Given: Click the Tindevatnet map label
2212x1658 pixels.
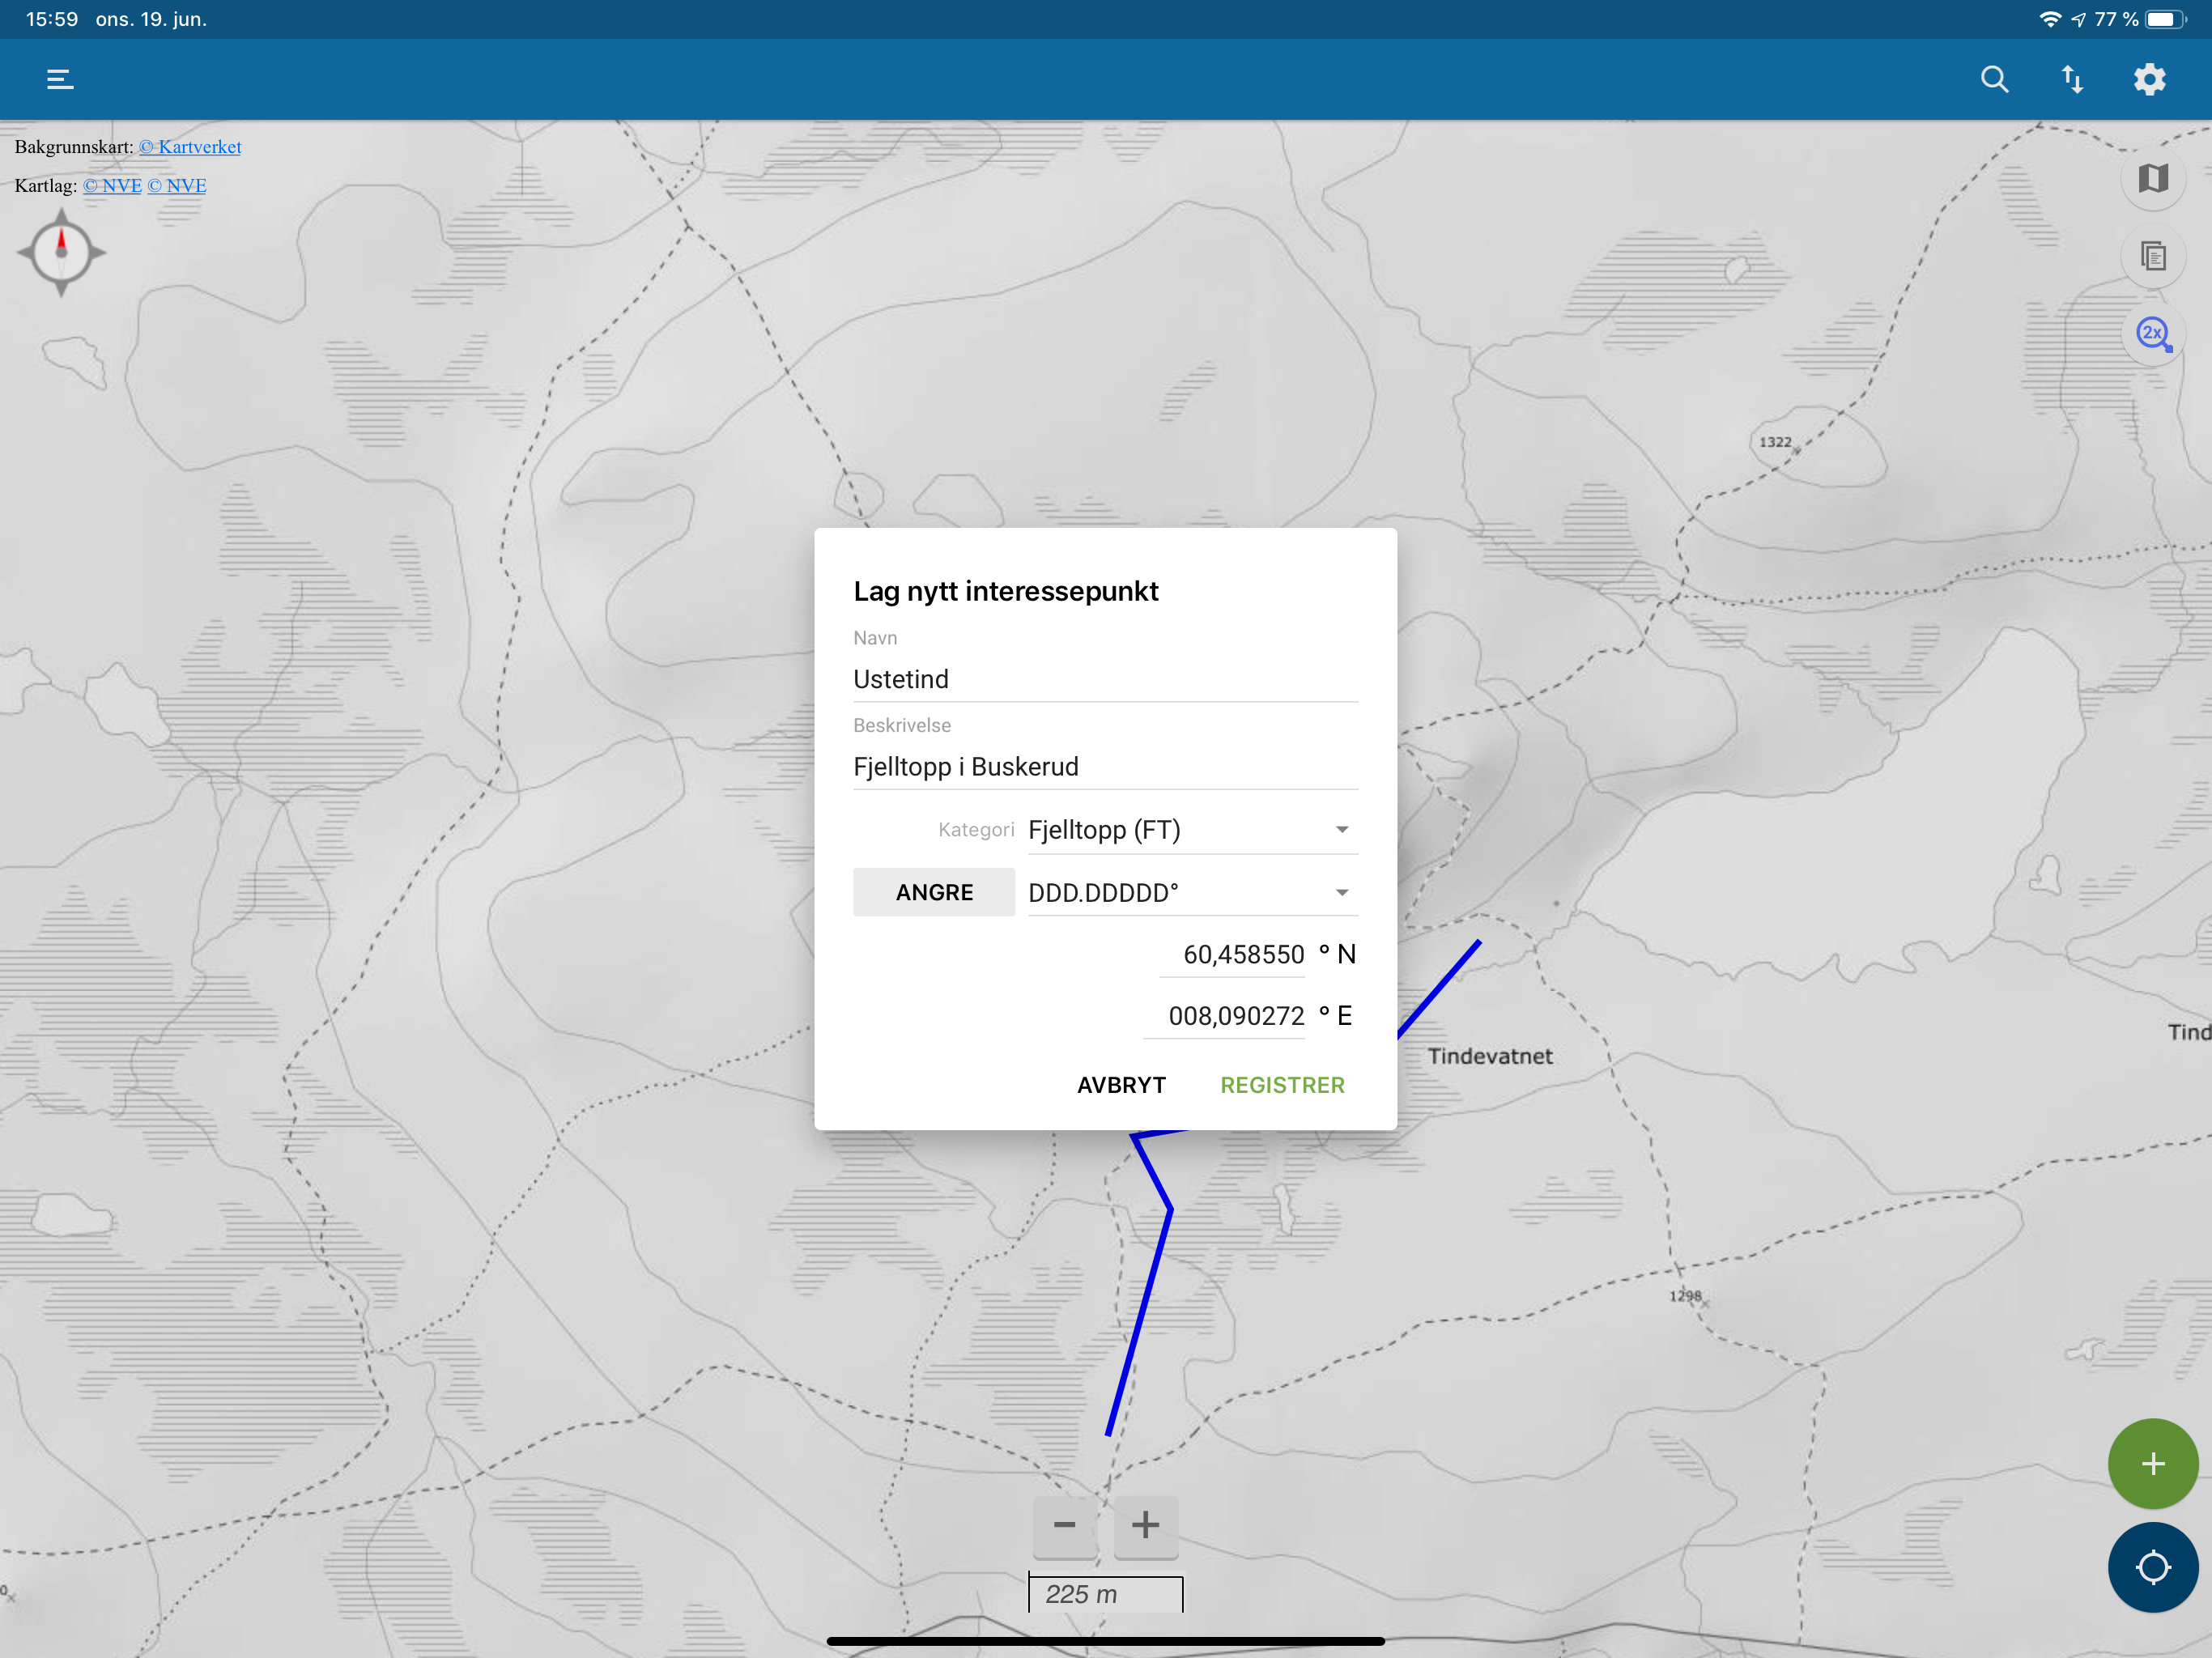Looking at the screenshot, I should pos(1490,1056).
